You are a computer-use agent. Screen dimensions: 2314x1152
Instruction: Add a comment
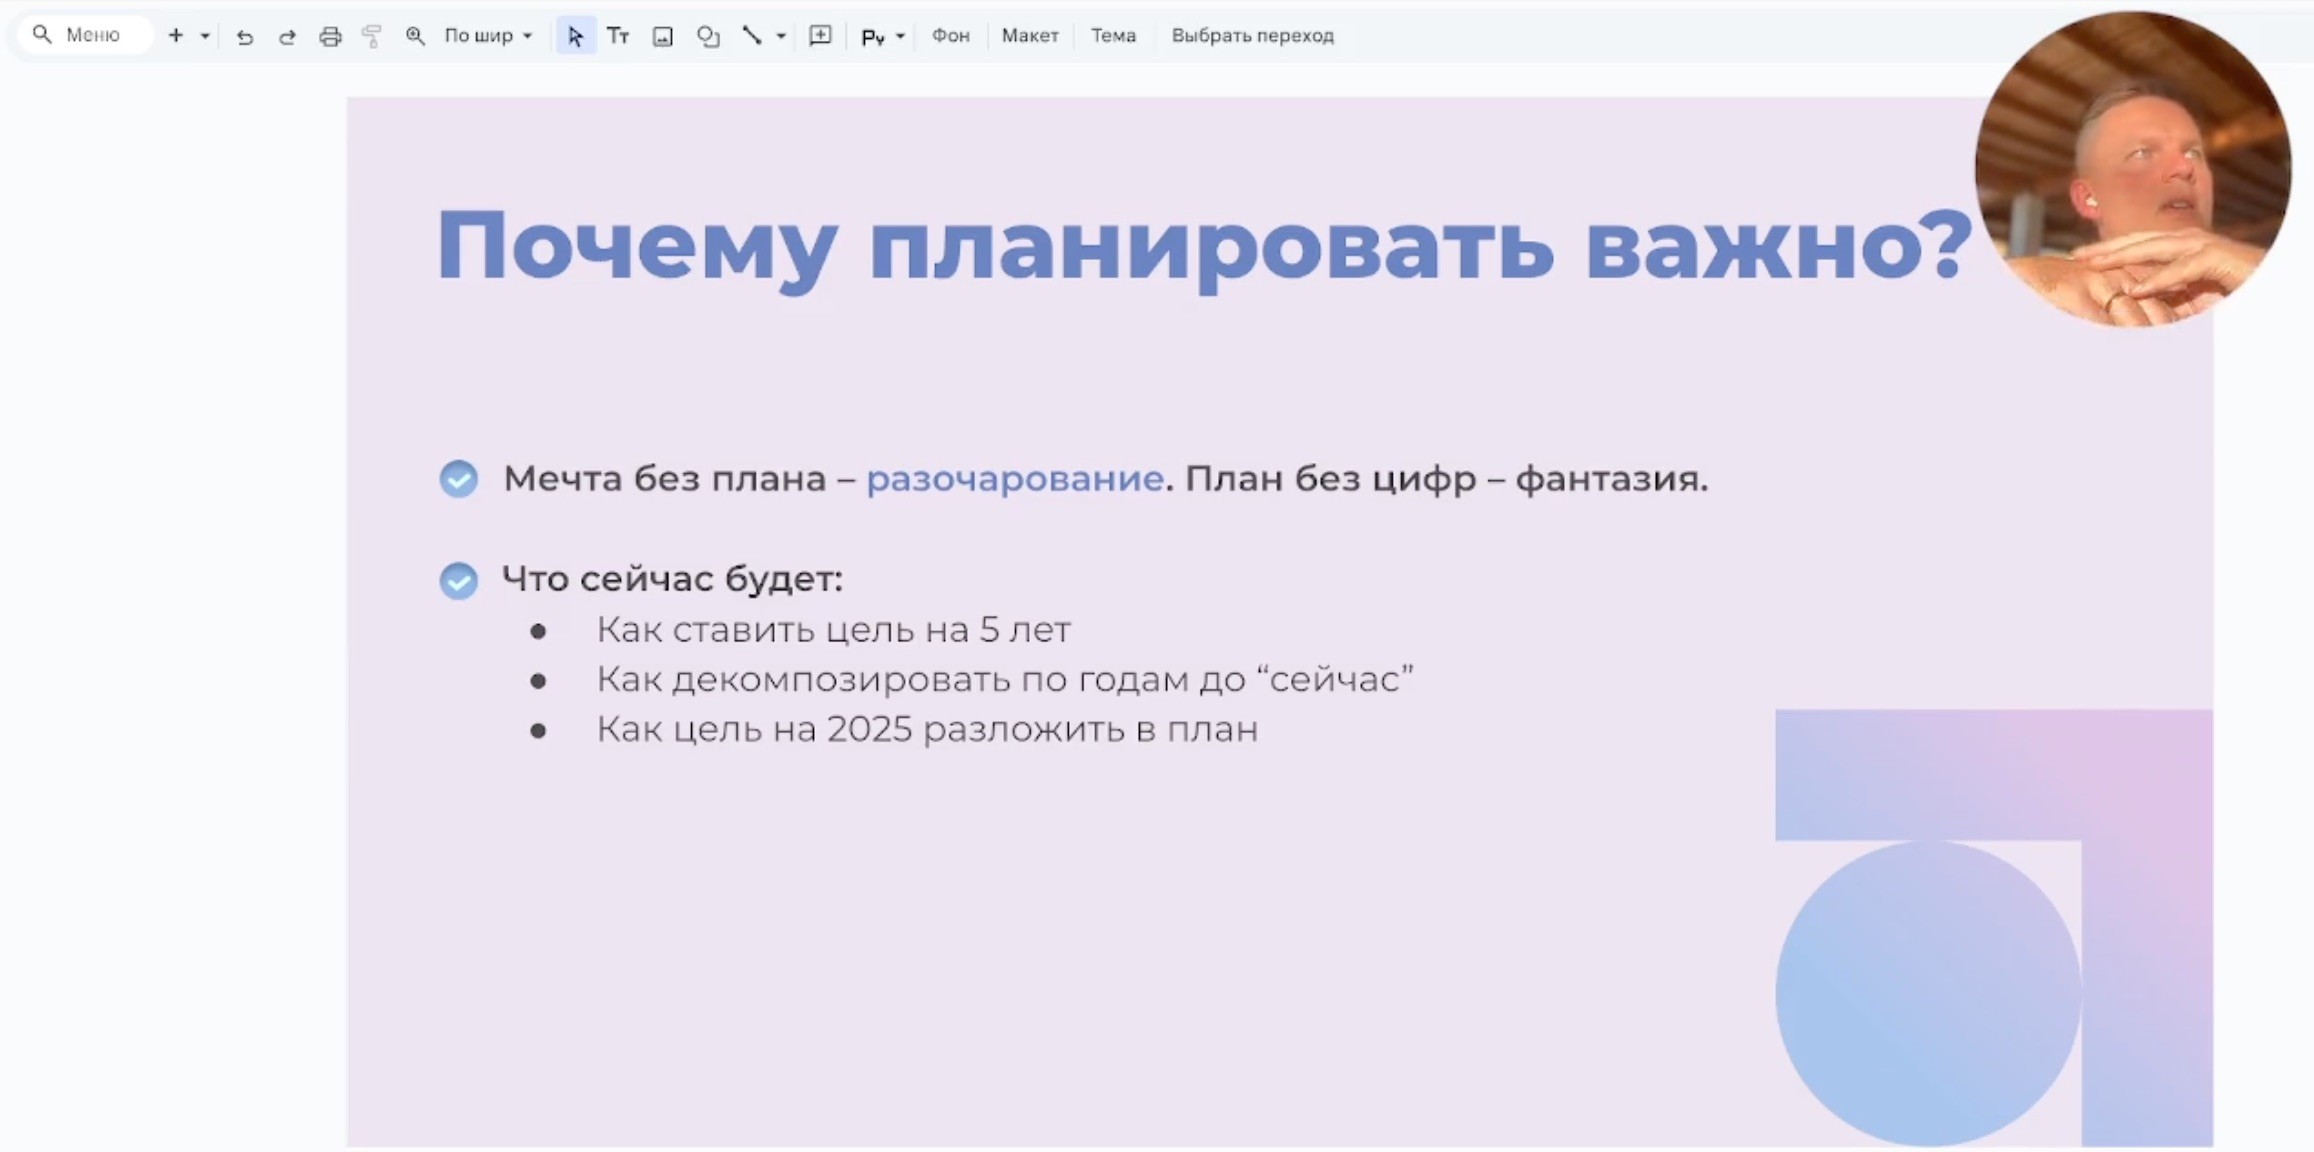tap(820, 36)
